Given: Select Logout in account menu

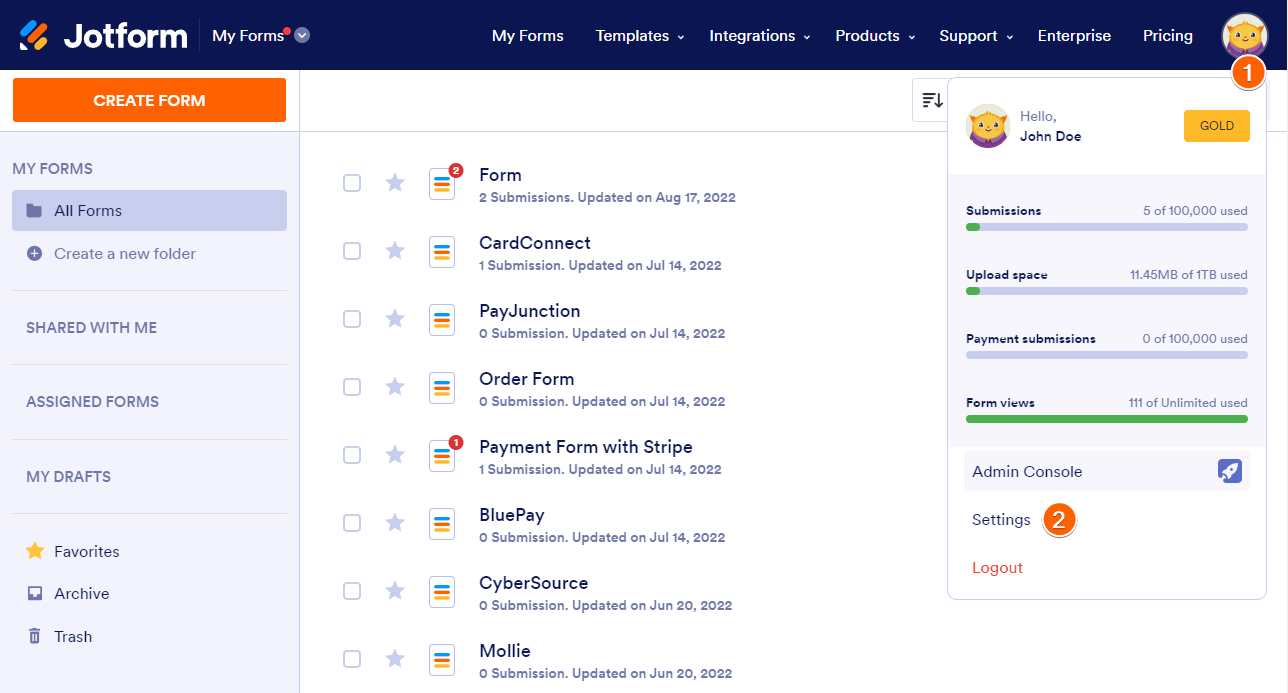Looking at the screenshot, I should pyautogui.click(x=997, y=568).
